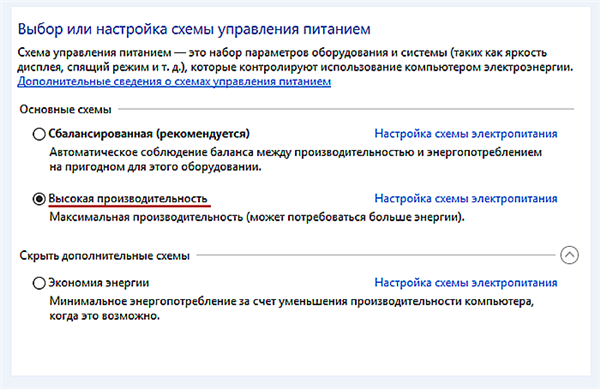
Task: Click the Скрыть дополнительные схемы label
Action: [x=104, y=256]
